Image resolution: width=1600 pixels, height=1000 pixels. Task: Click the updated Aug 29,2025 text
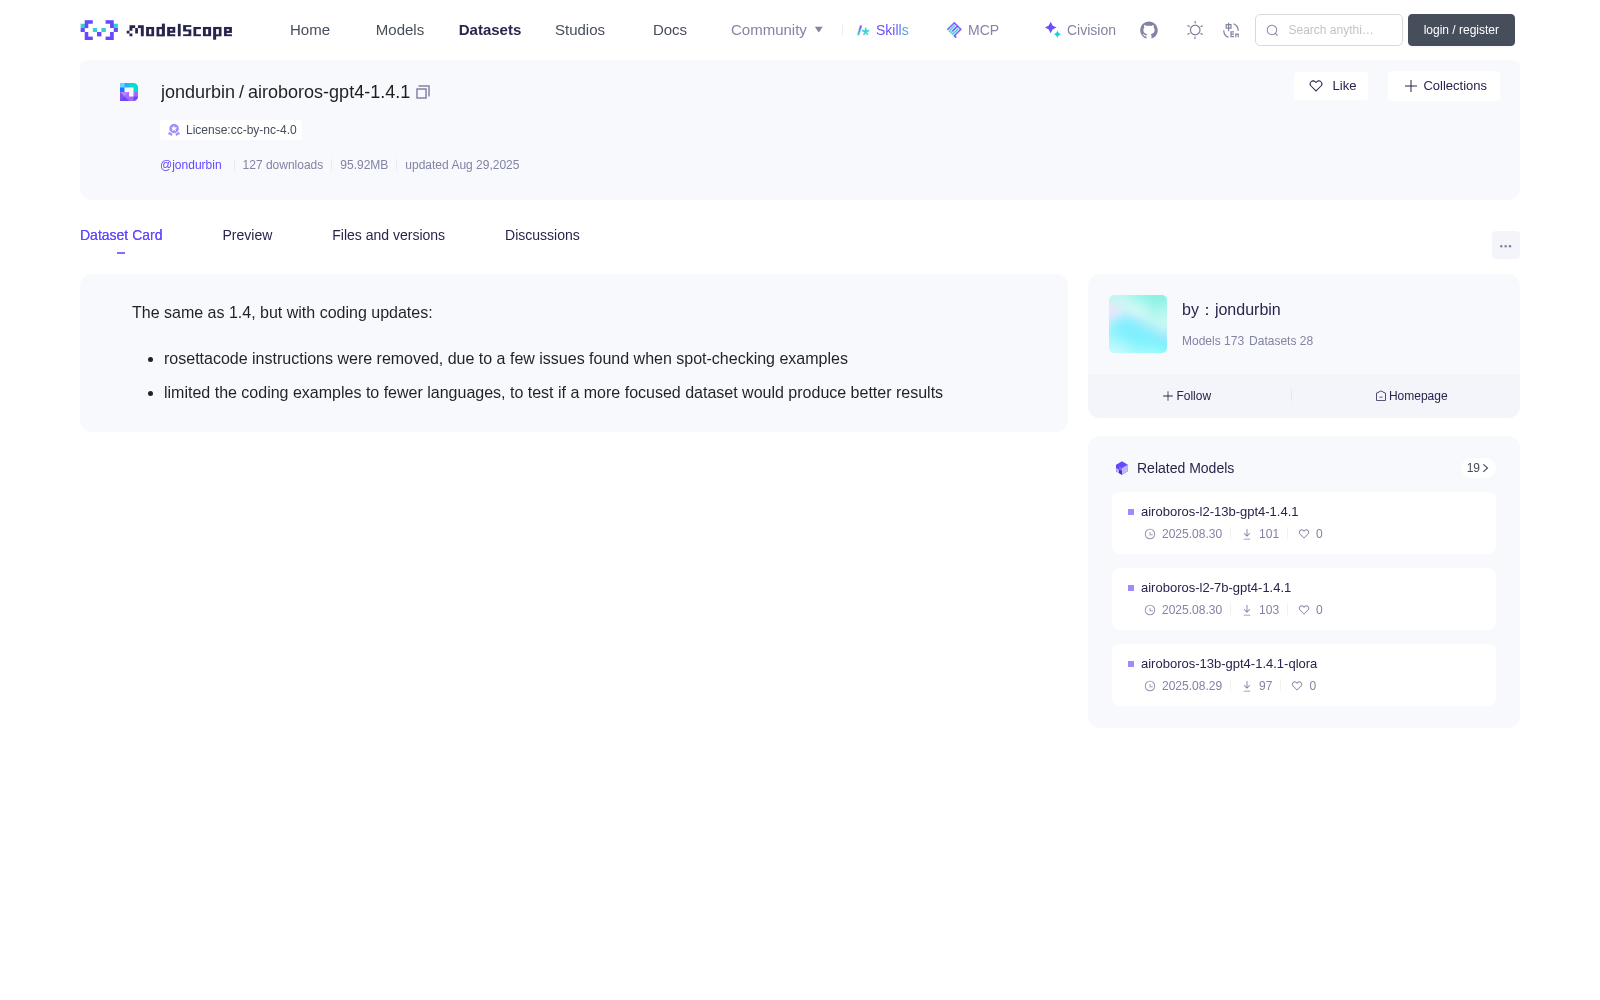462,165
